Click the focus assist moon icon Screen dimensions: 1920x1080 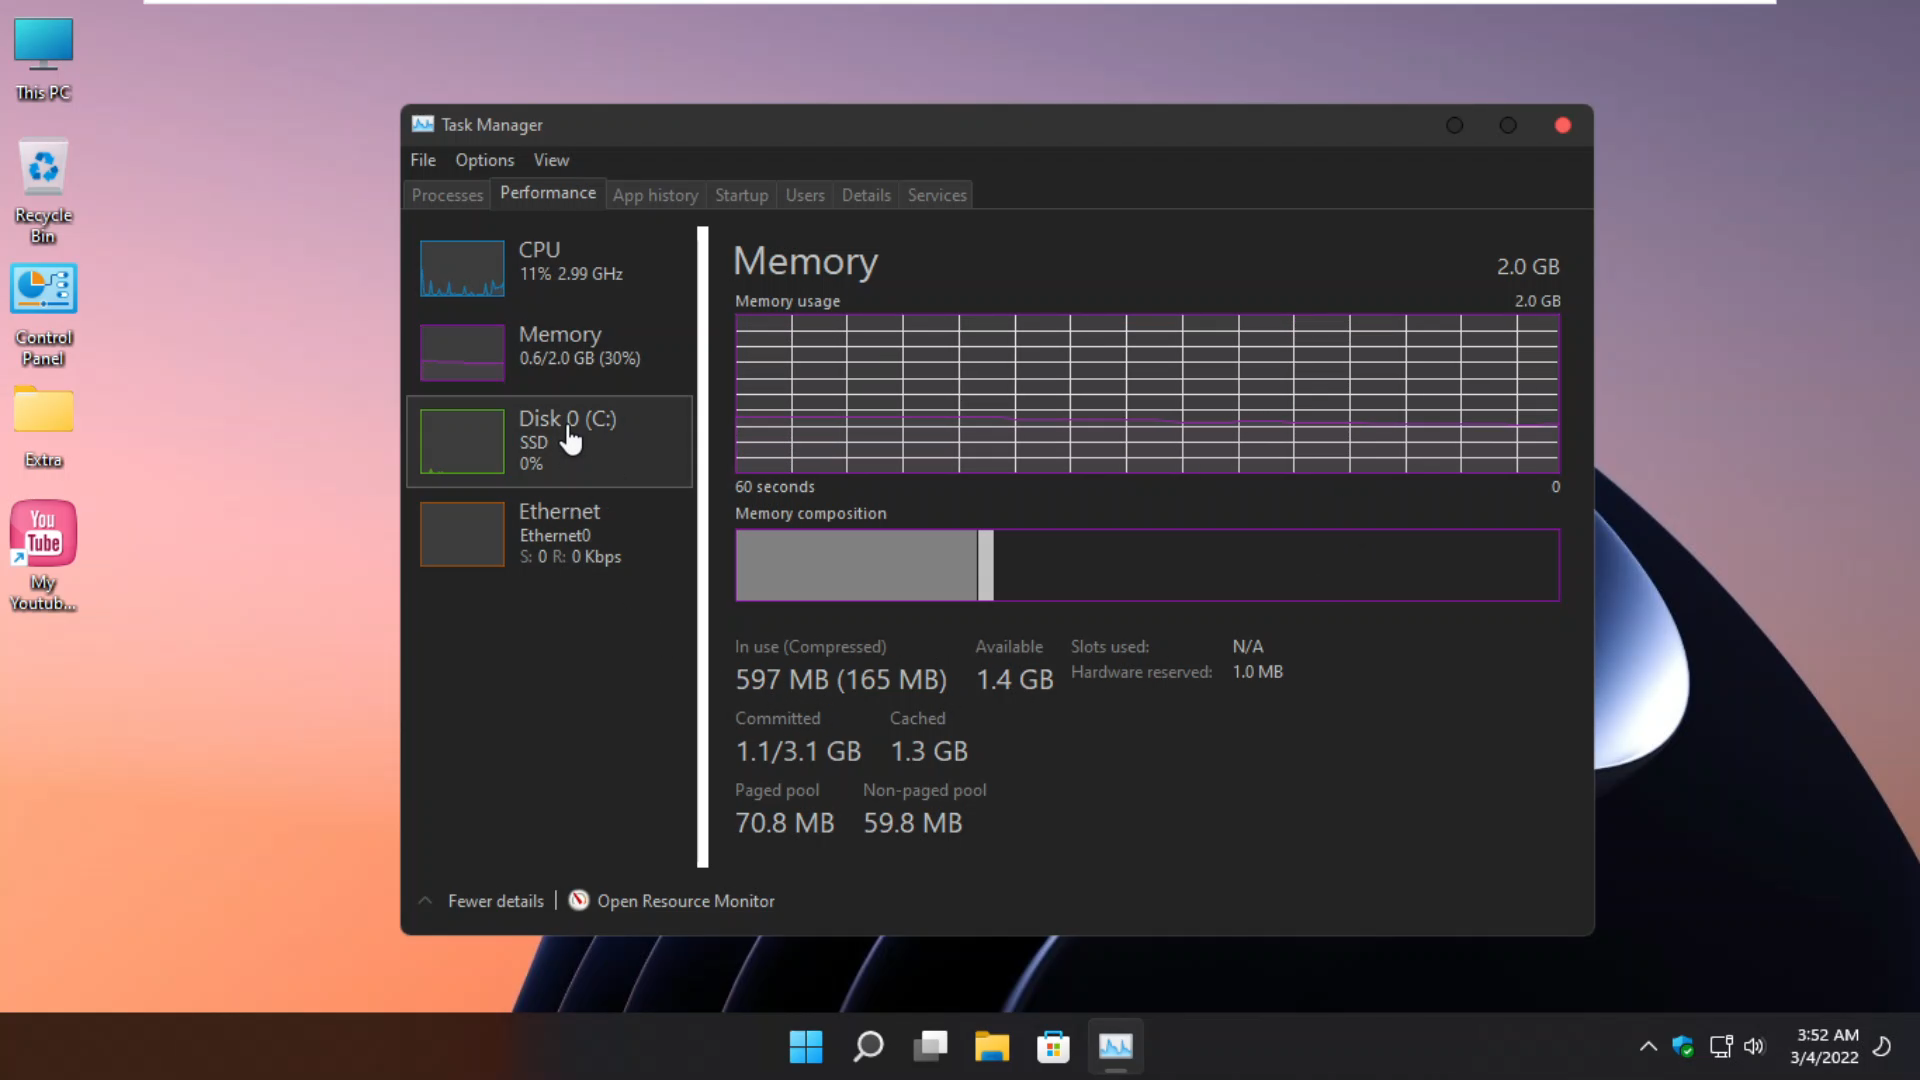(x=1882, y=1047)
